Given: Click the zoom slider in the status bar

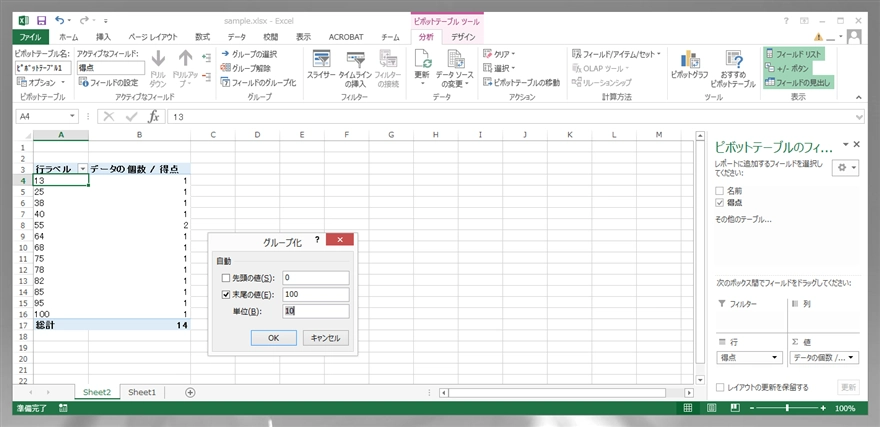Looking at the screenshot, I should coord(788,408).
